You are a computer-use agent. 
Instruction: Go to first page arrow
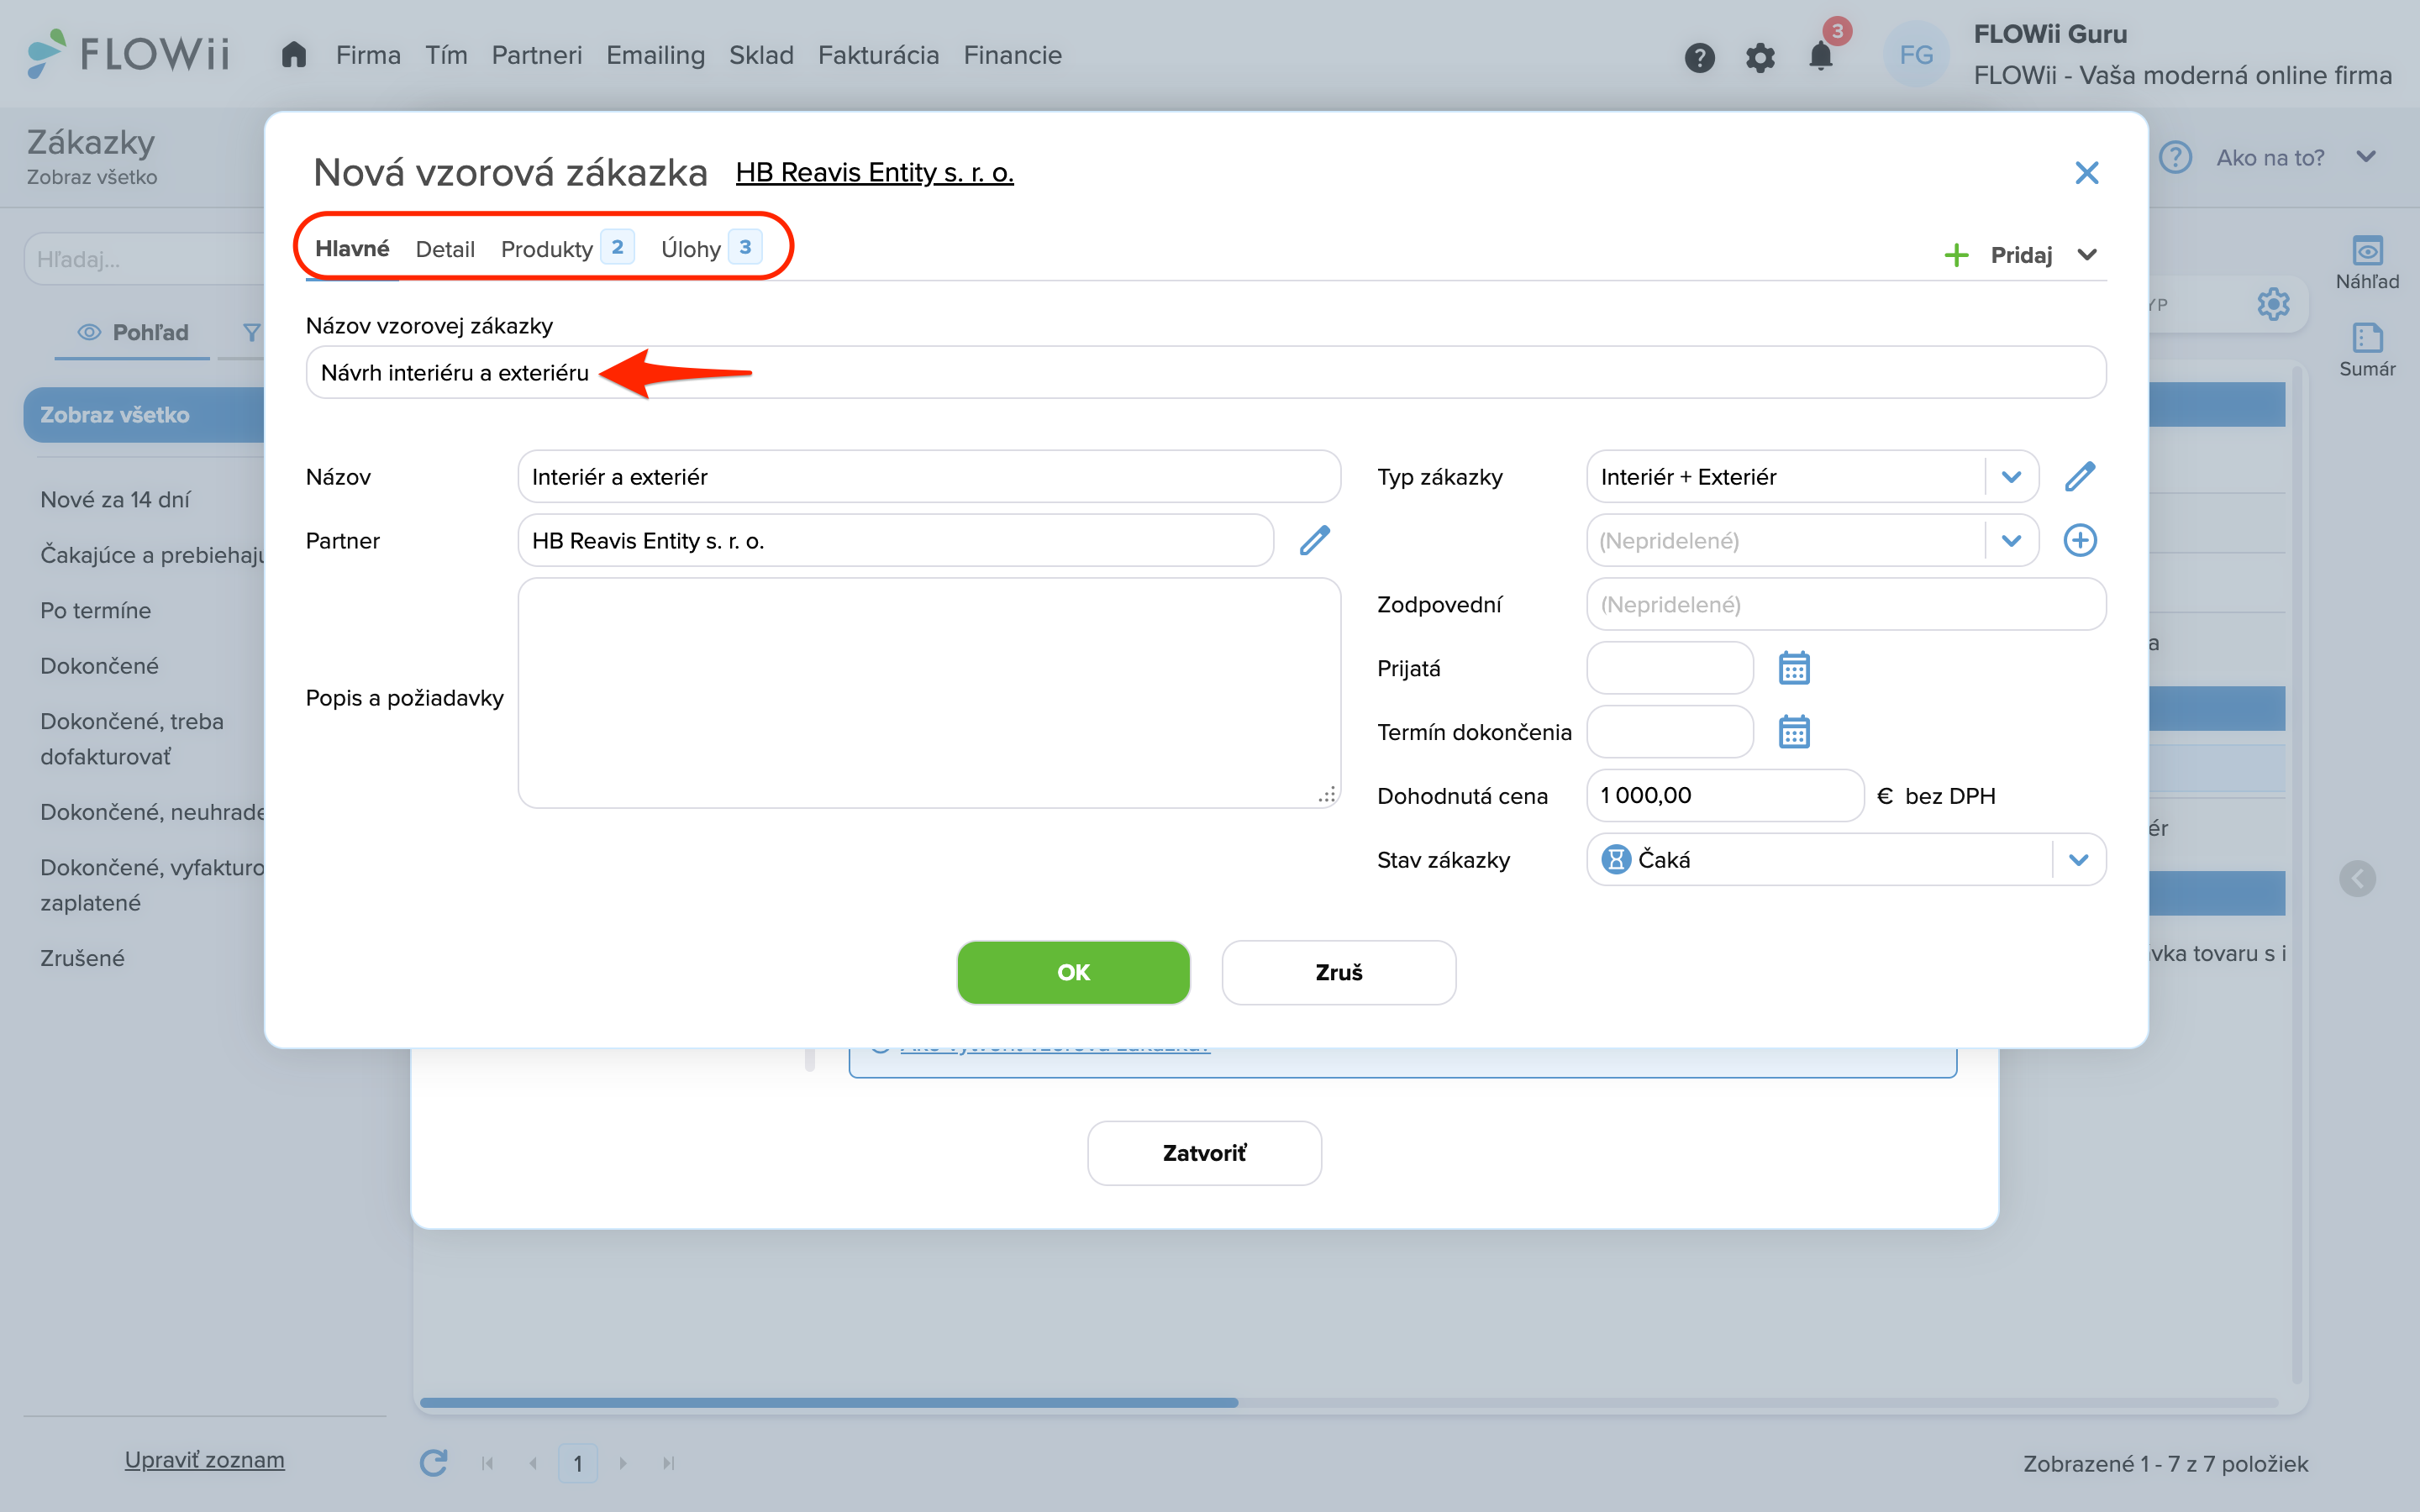(x=488, y=1463)
